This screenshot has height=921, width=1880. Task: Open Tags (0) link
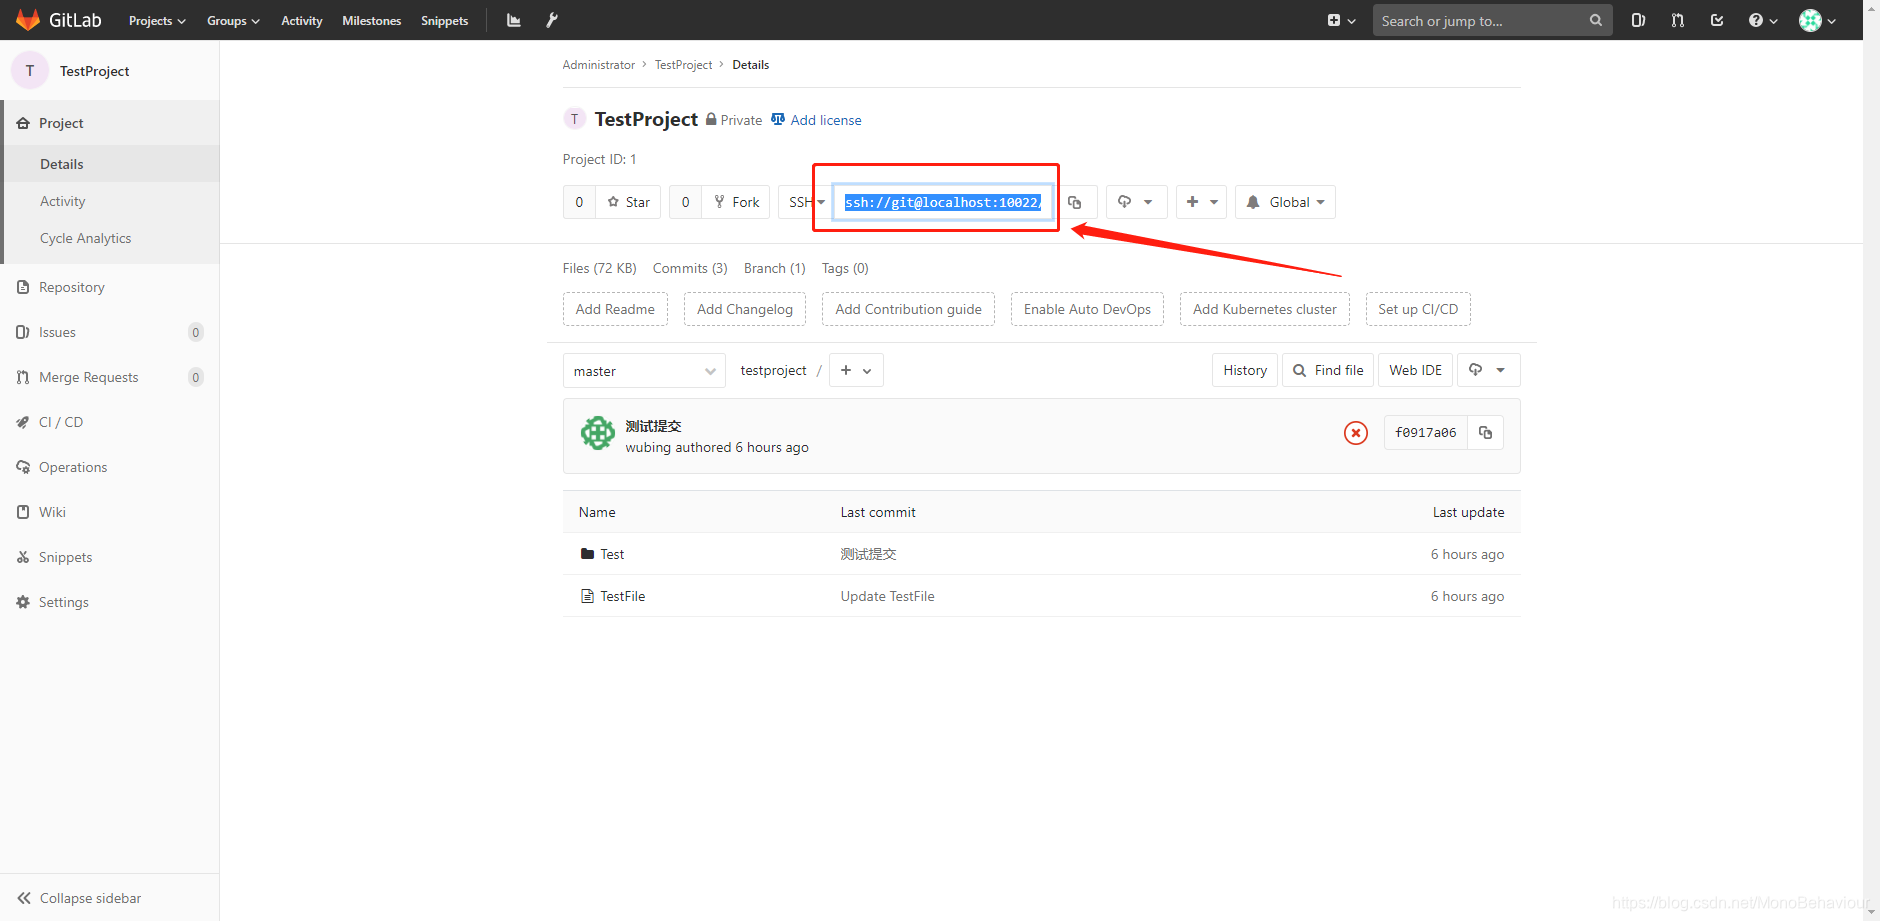tap(845, 268)
